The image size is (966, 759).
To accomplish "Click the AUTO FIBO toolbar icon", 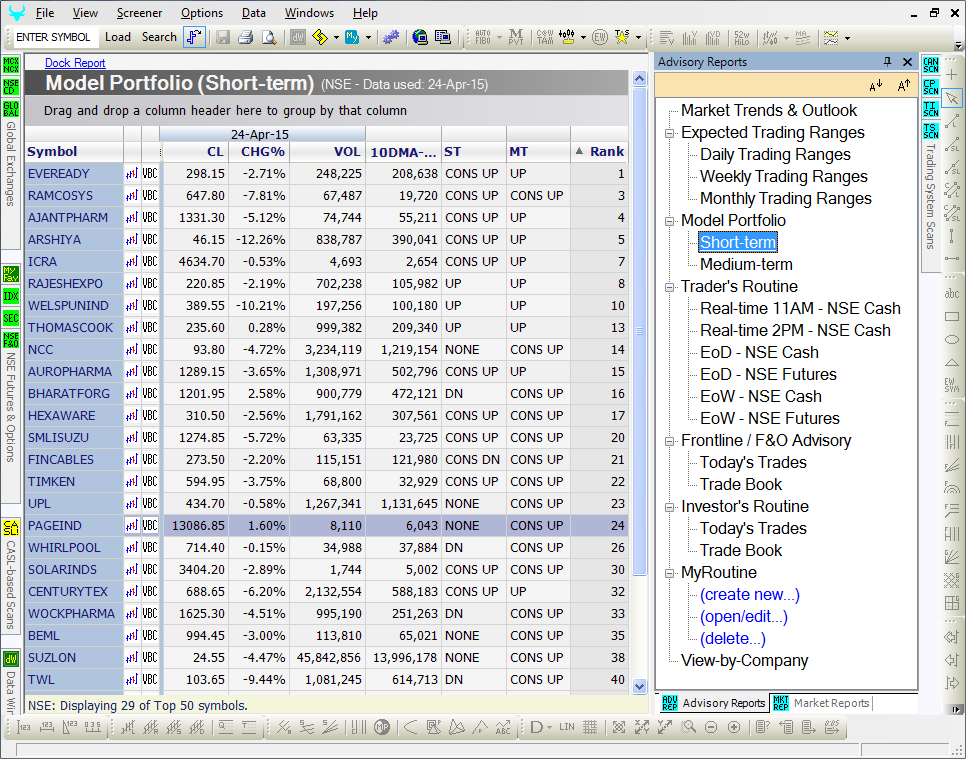I will pos(483,38).
